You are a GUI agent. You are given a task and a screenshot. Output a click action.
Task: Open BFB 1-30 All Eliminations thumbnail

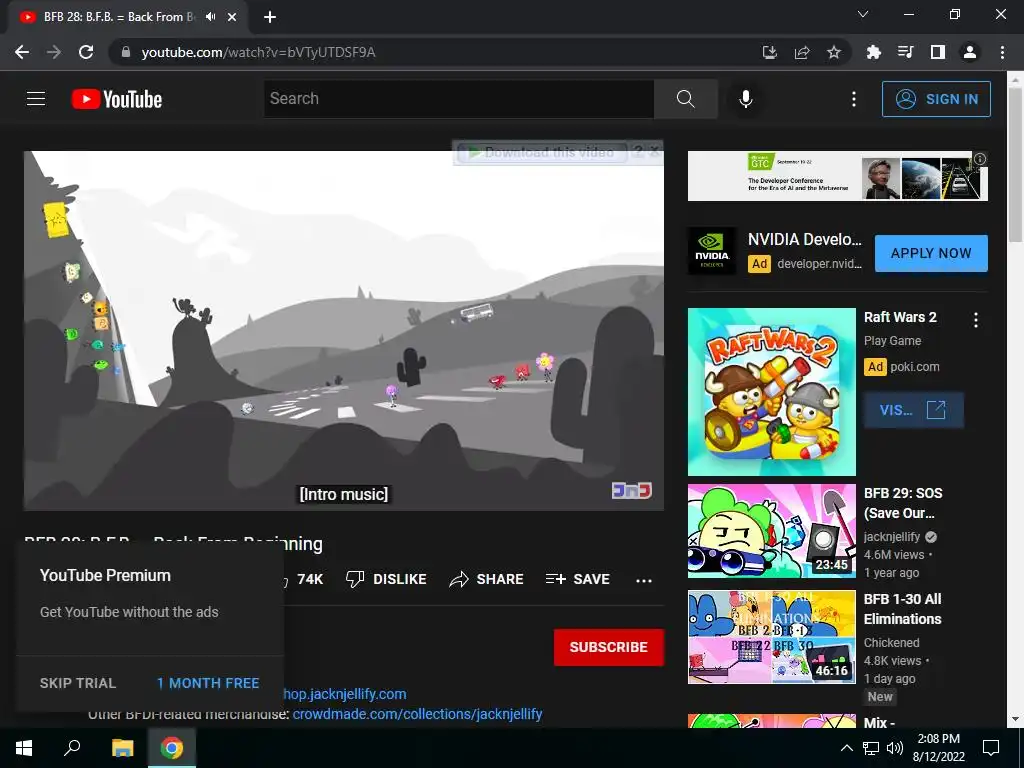click(x=772, y=637)
